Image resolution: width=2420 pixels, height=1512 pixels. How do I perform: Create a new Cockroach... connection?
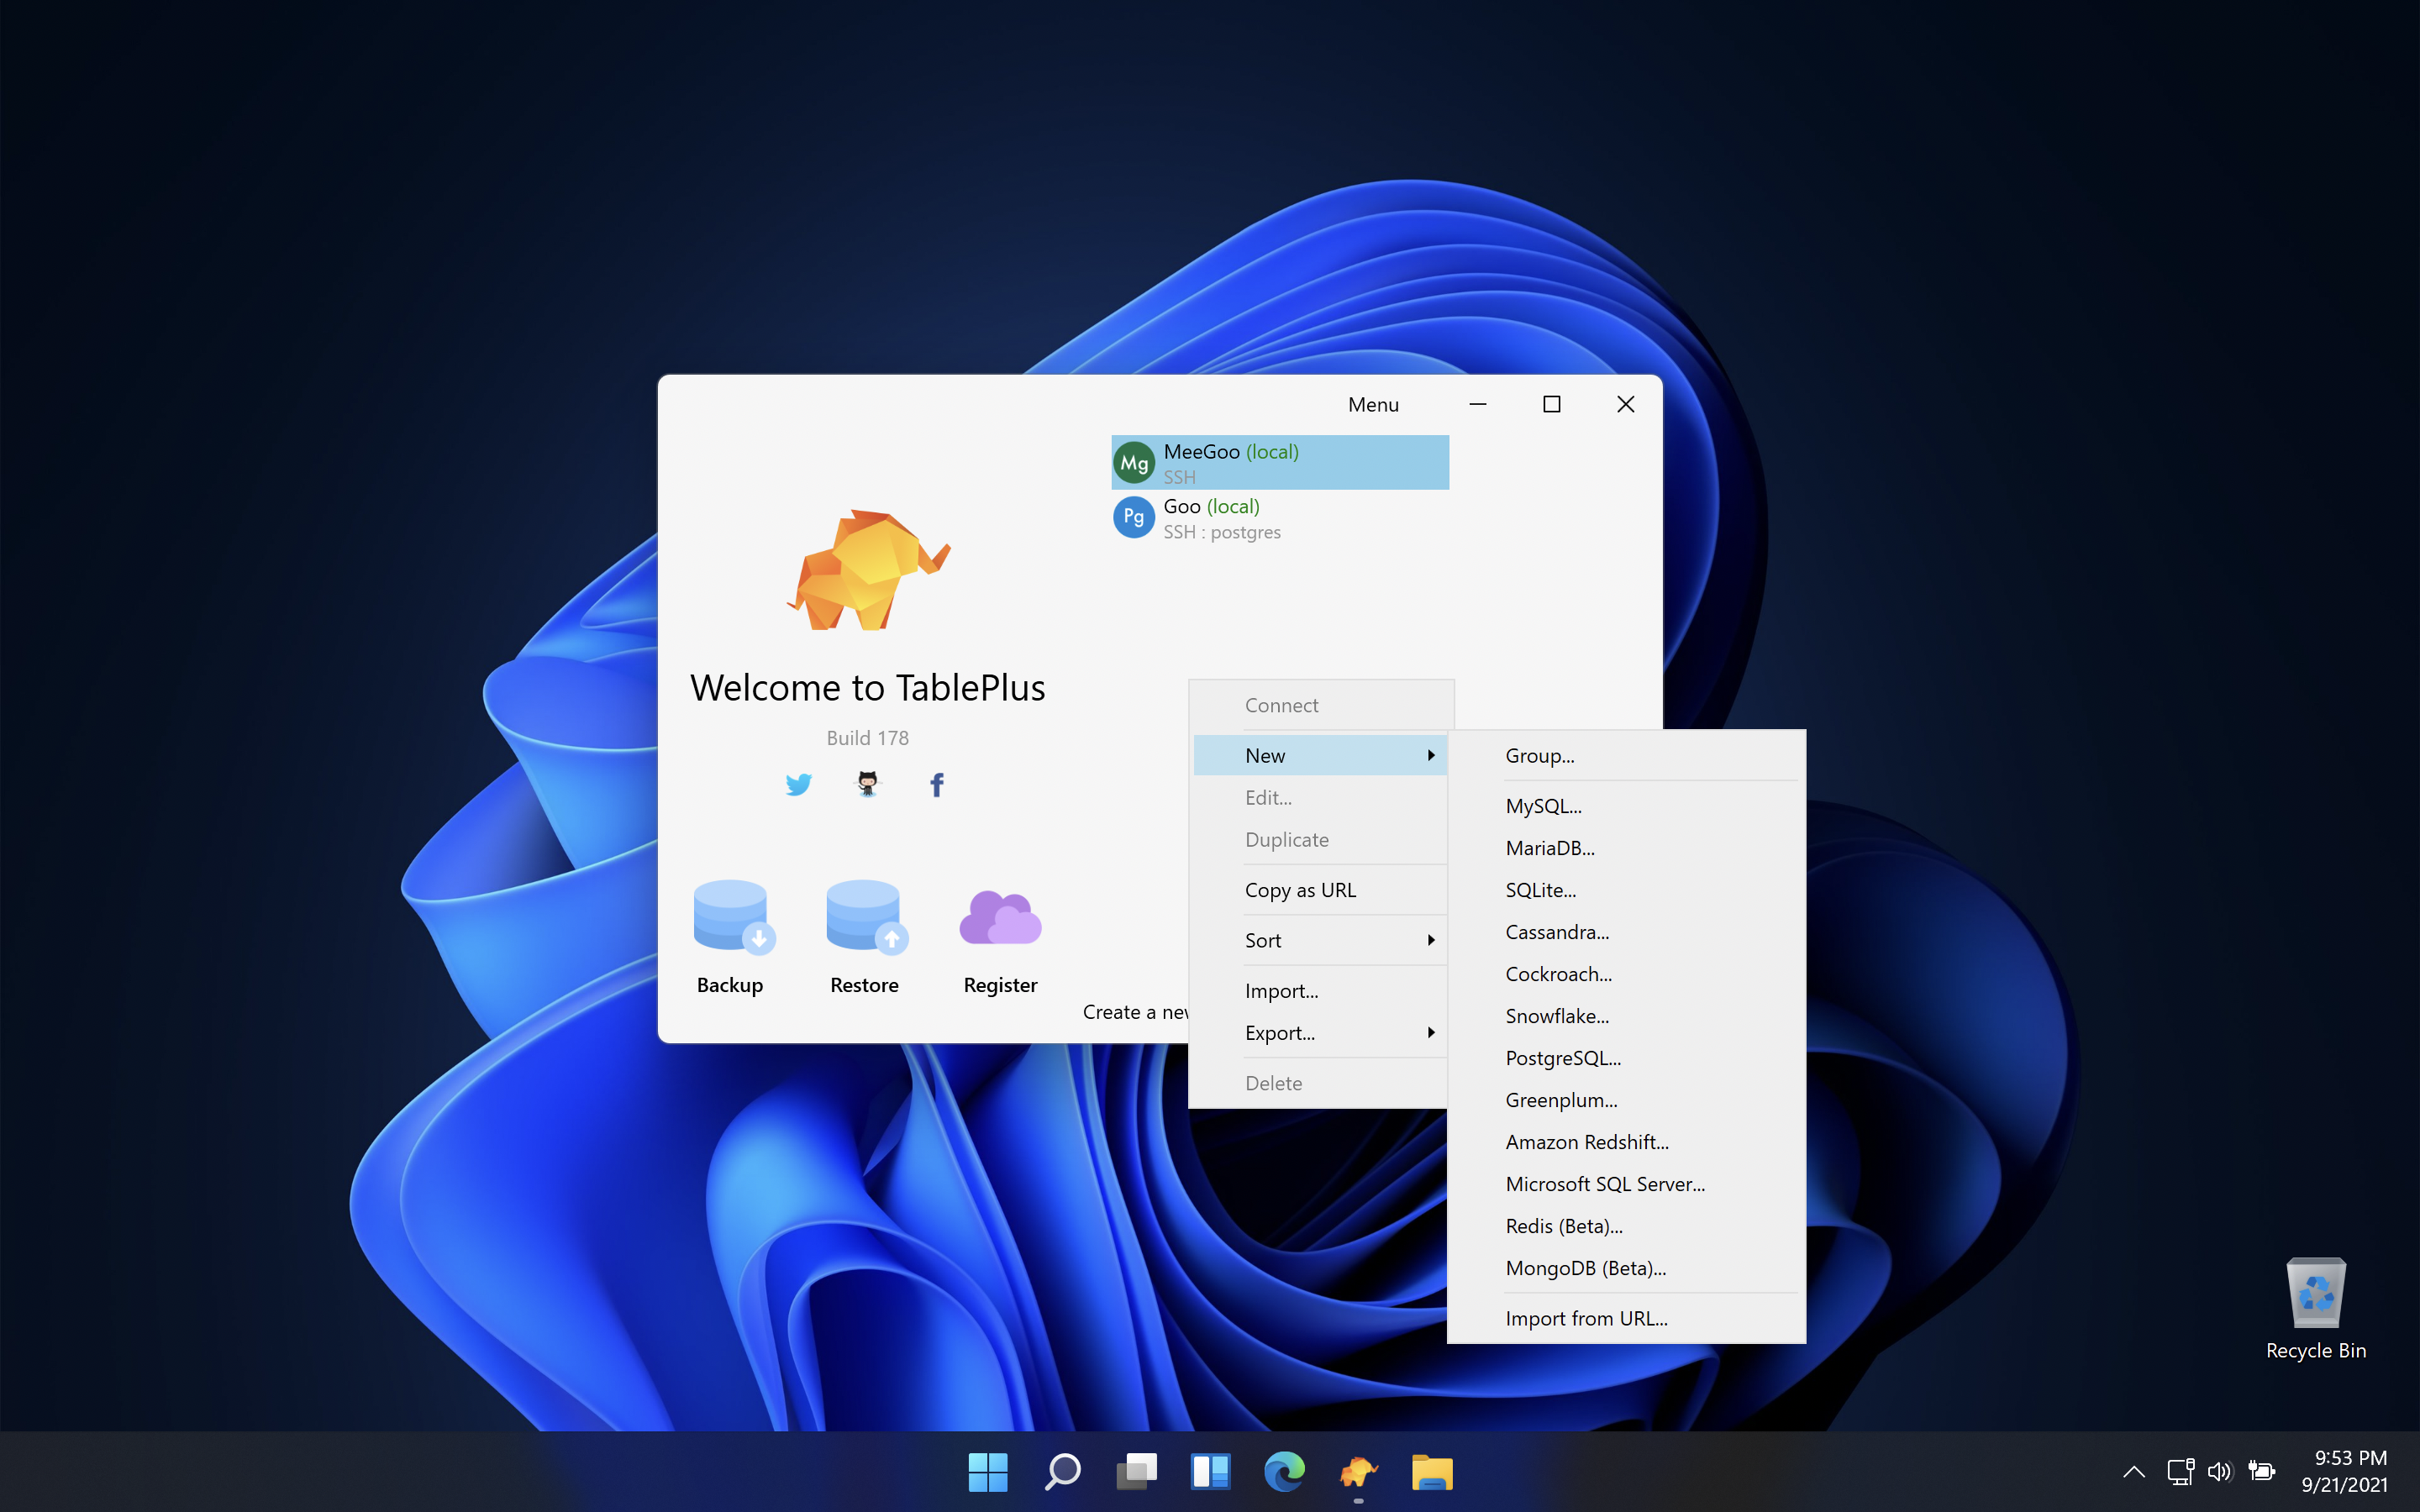[x=1626, y=973]
